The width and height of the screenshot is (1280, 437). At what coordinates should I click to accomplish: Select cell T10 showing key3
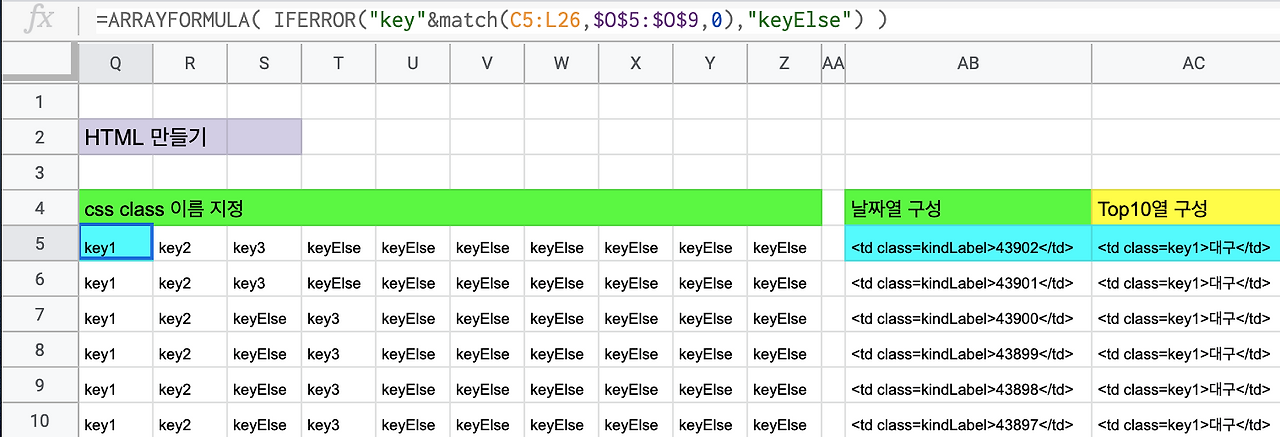coord(339,421)
